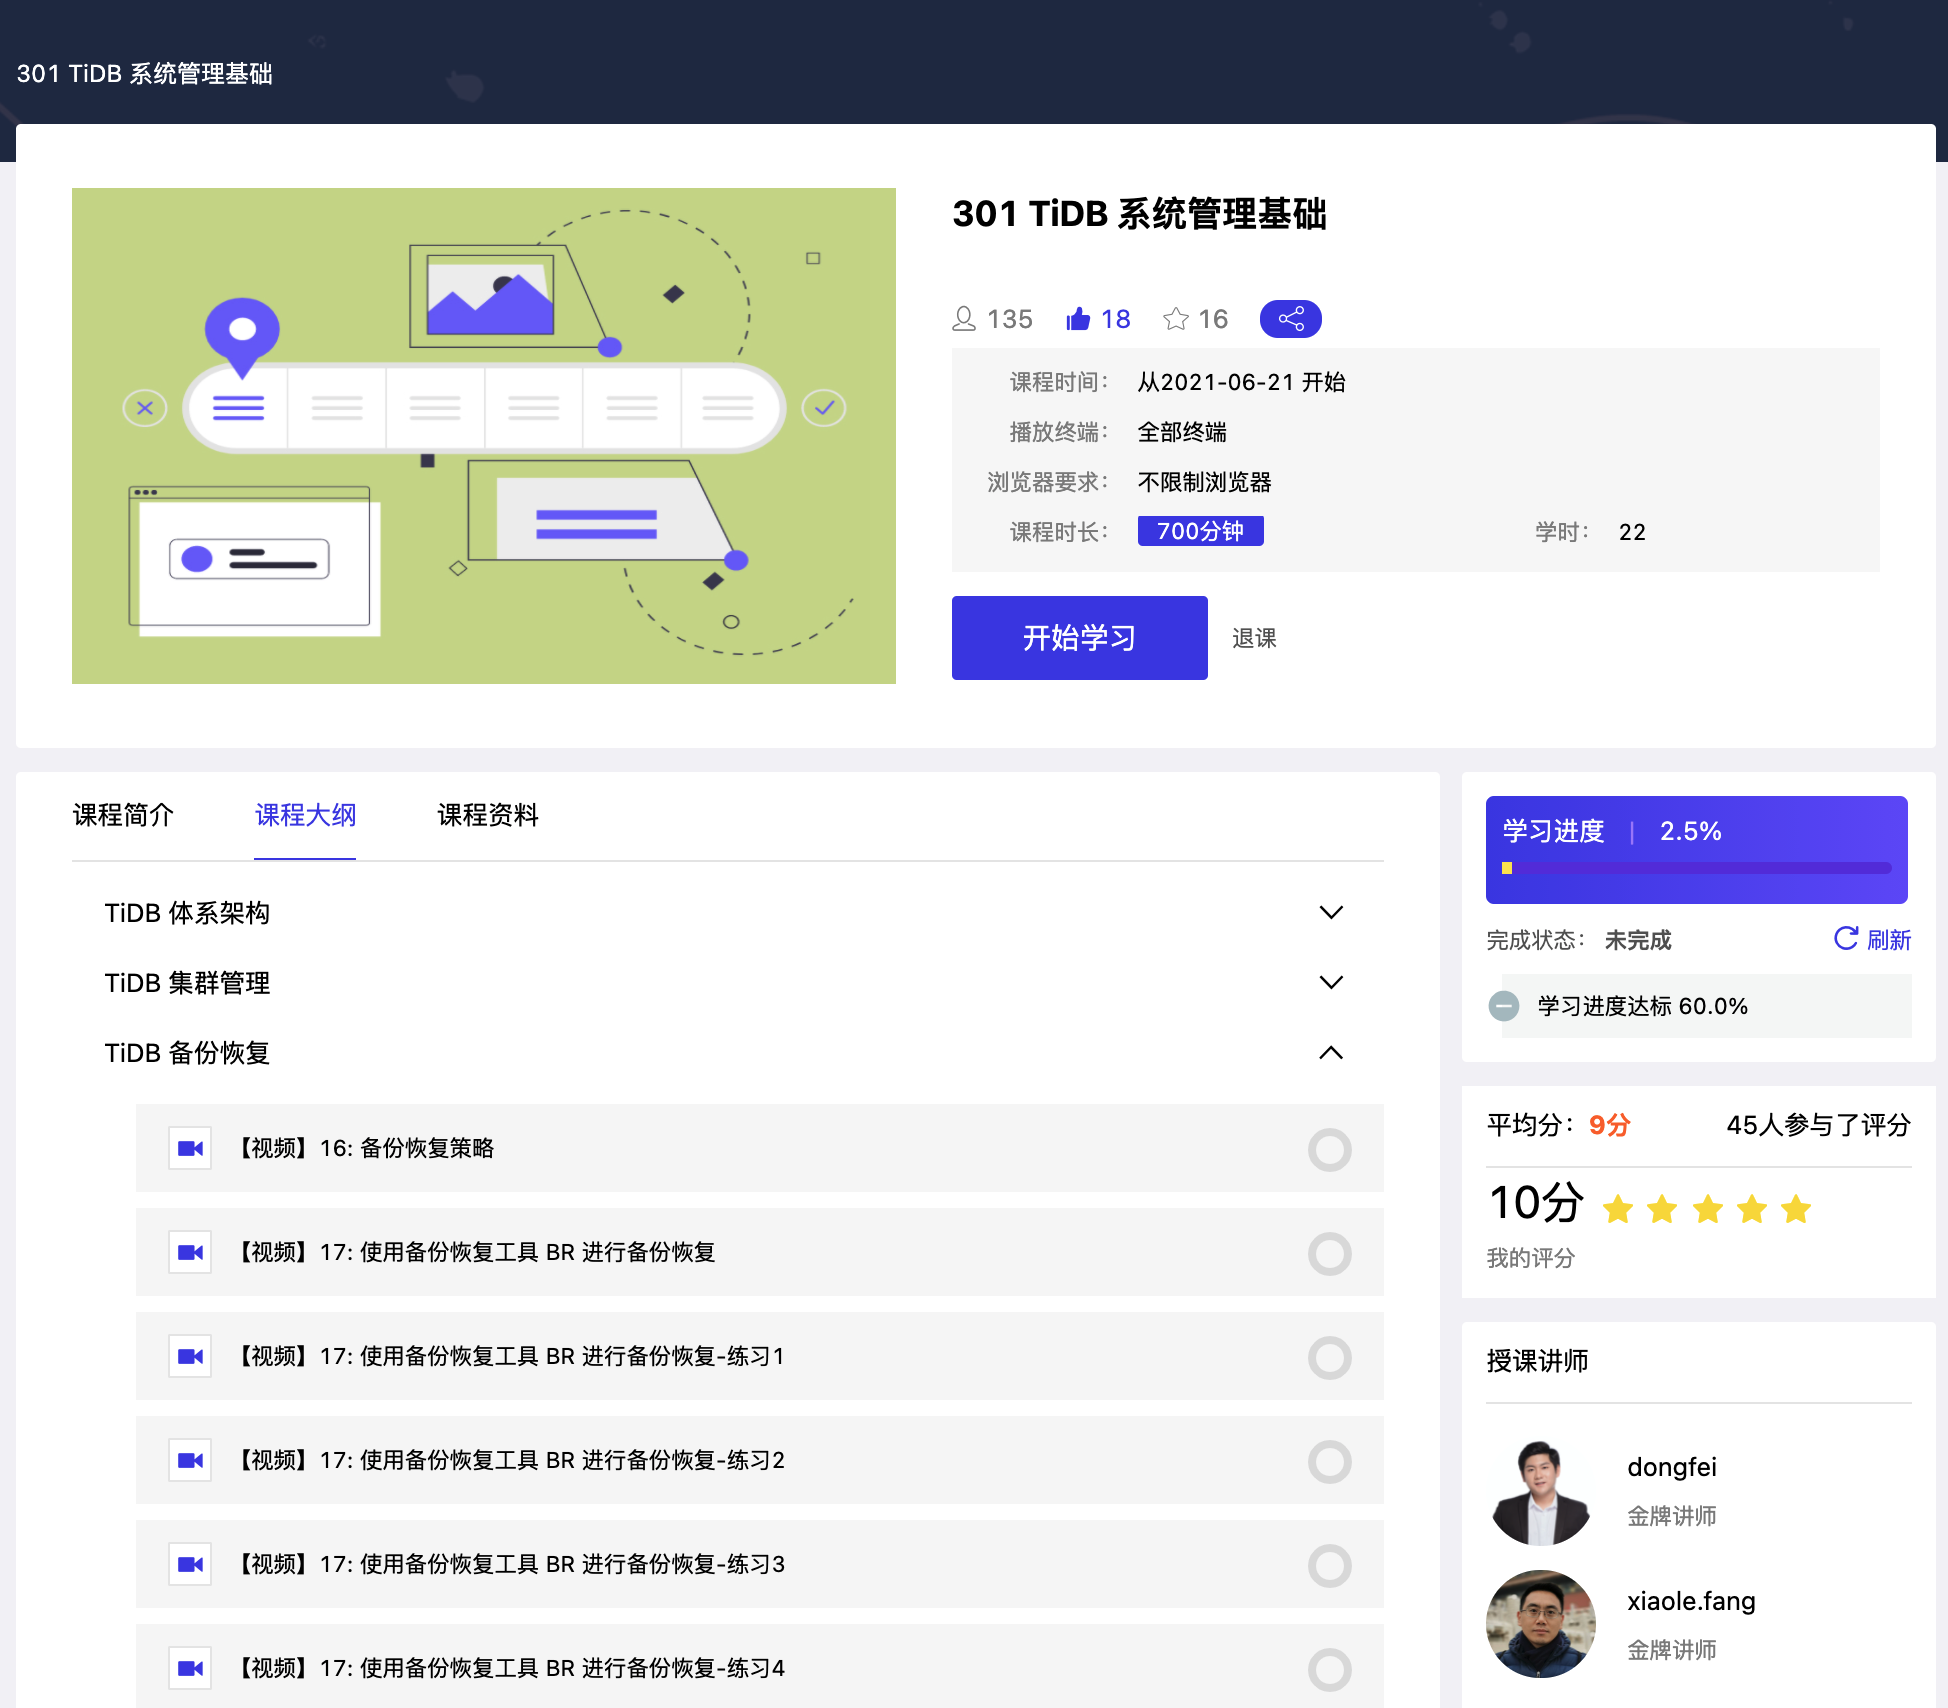Click the fifth rating star
Viewport: 1948px width, 1708px height.
1796,1209
